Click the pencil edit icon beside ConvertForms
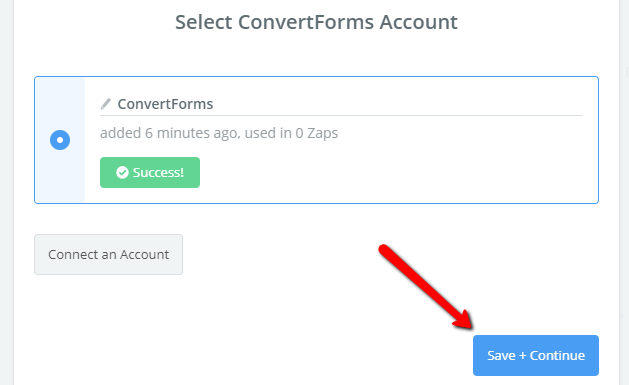 (x=106, y=104)
